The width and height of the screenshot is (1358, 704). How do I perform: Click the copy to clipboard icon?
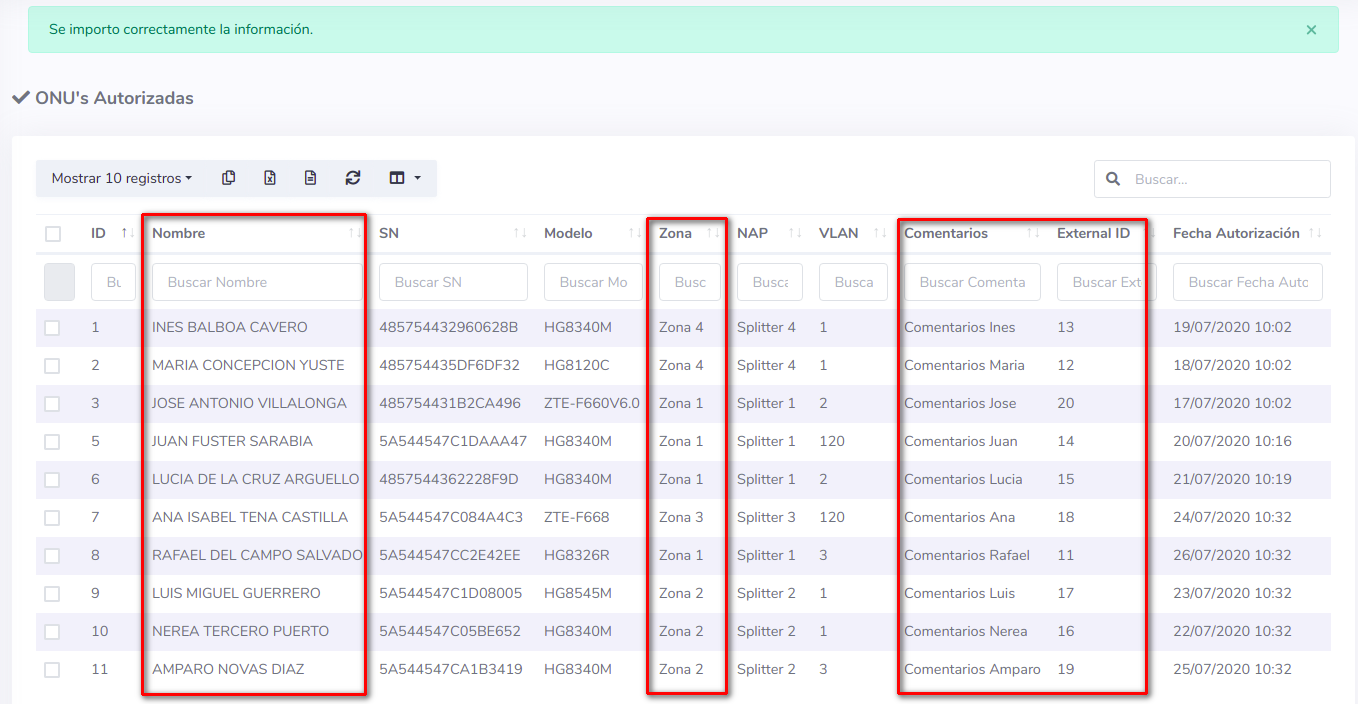click(229, 178)
